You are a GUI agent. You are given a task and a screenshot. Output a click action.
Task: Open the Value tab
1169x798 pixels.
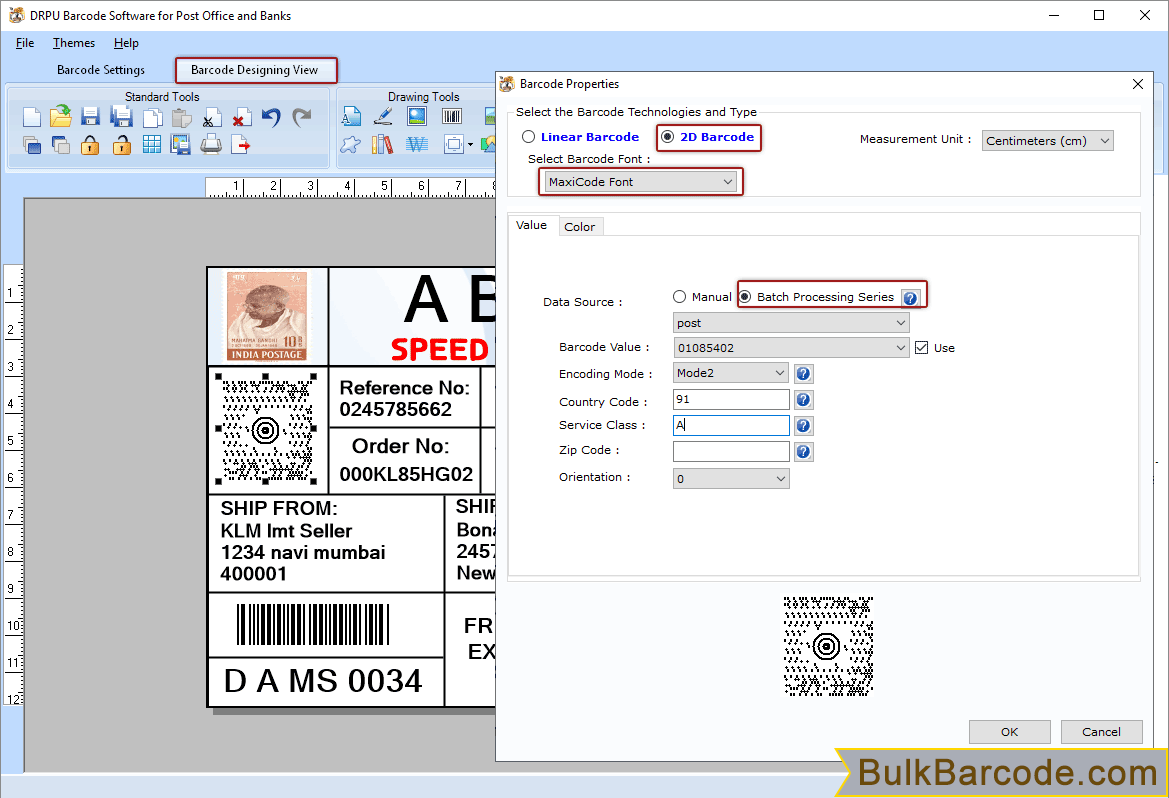[x=532, y=225]
